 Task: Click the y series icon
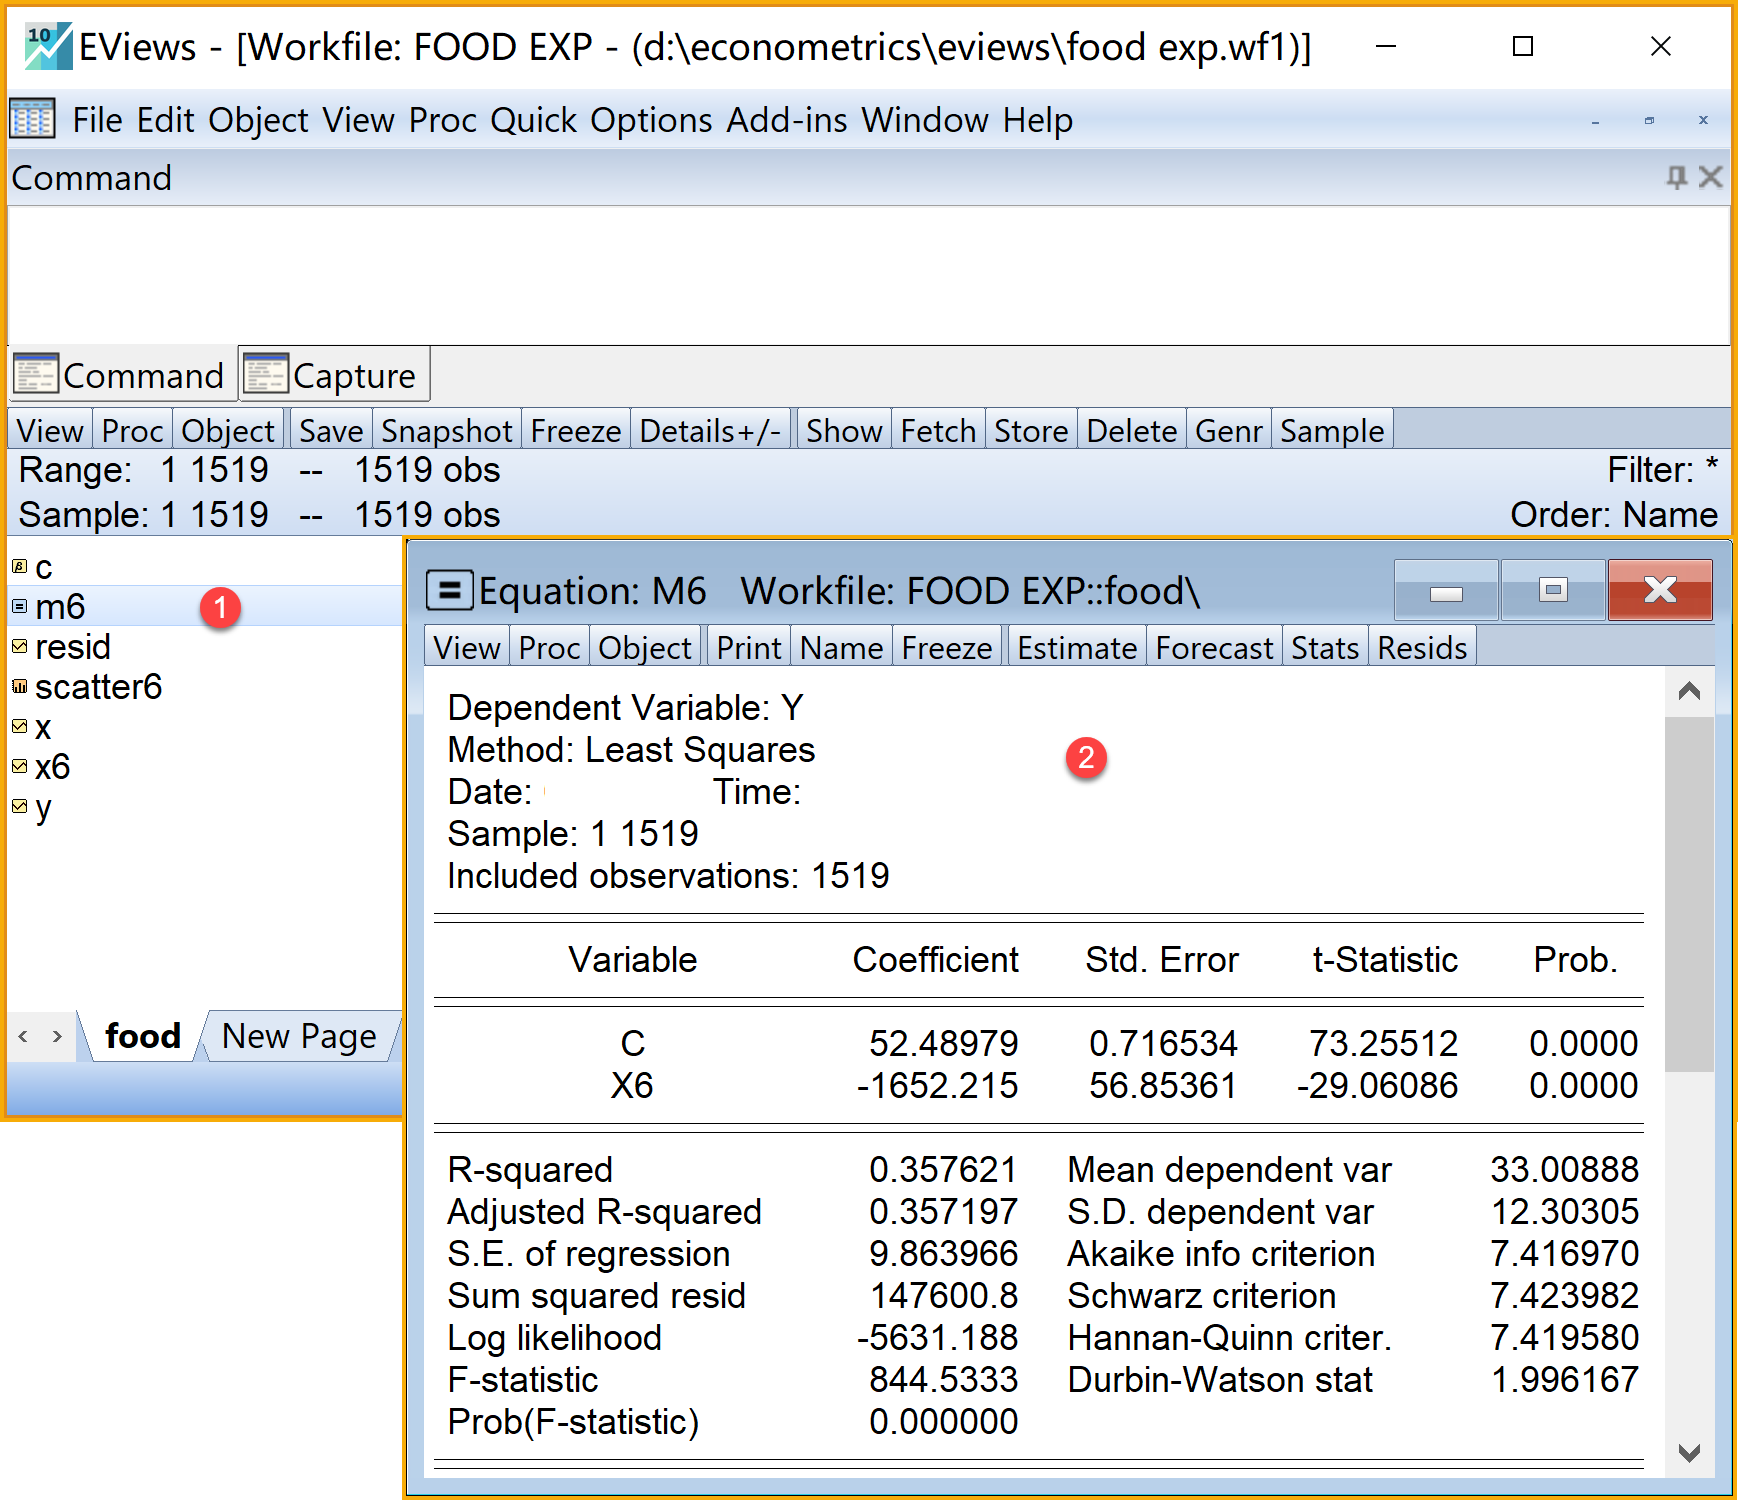point(19,806)
